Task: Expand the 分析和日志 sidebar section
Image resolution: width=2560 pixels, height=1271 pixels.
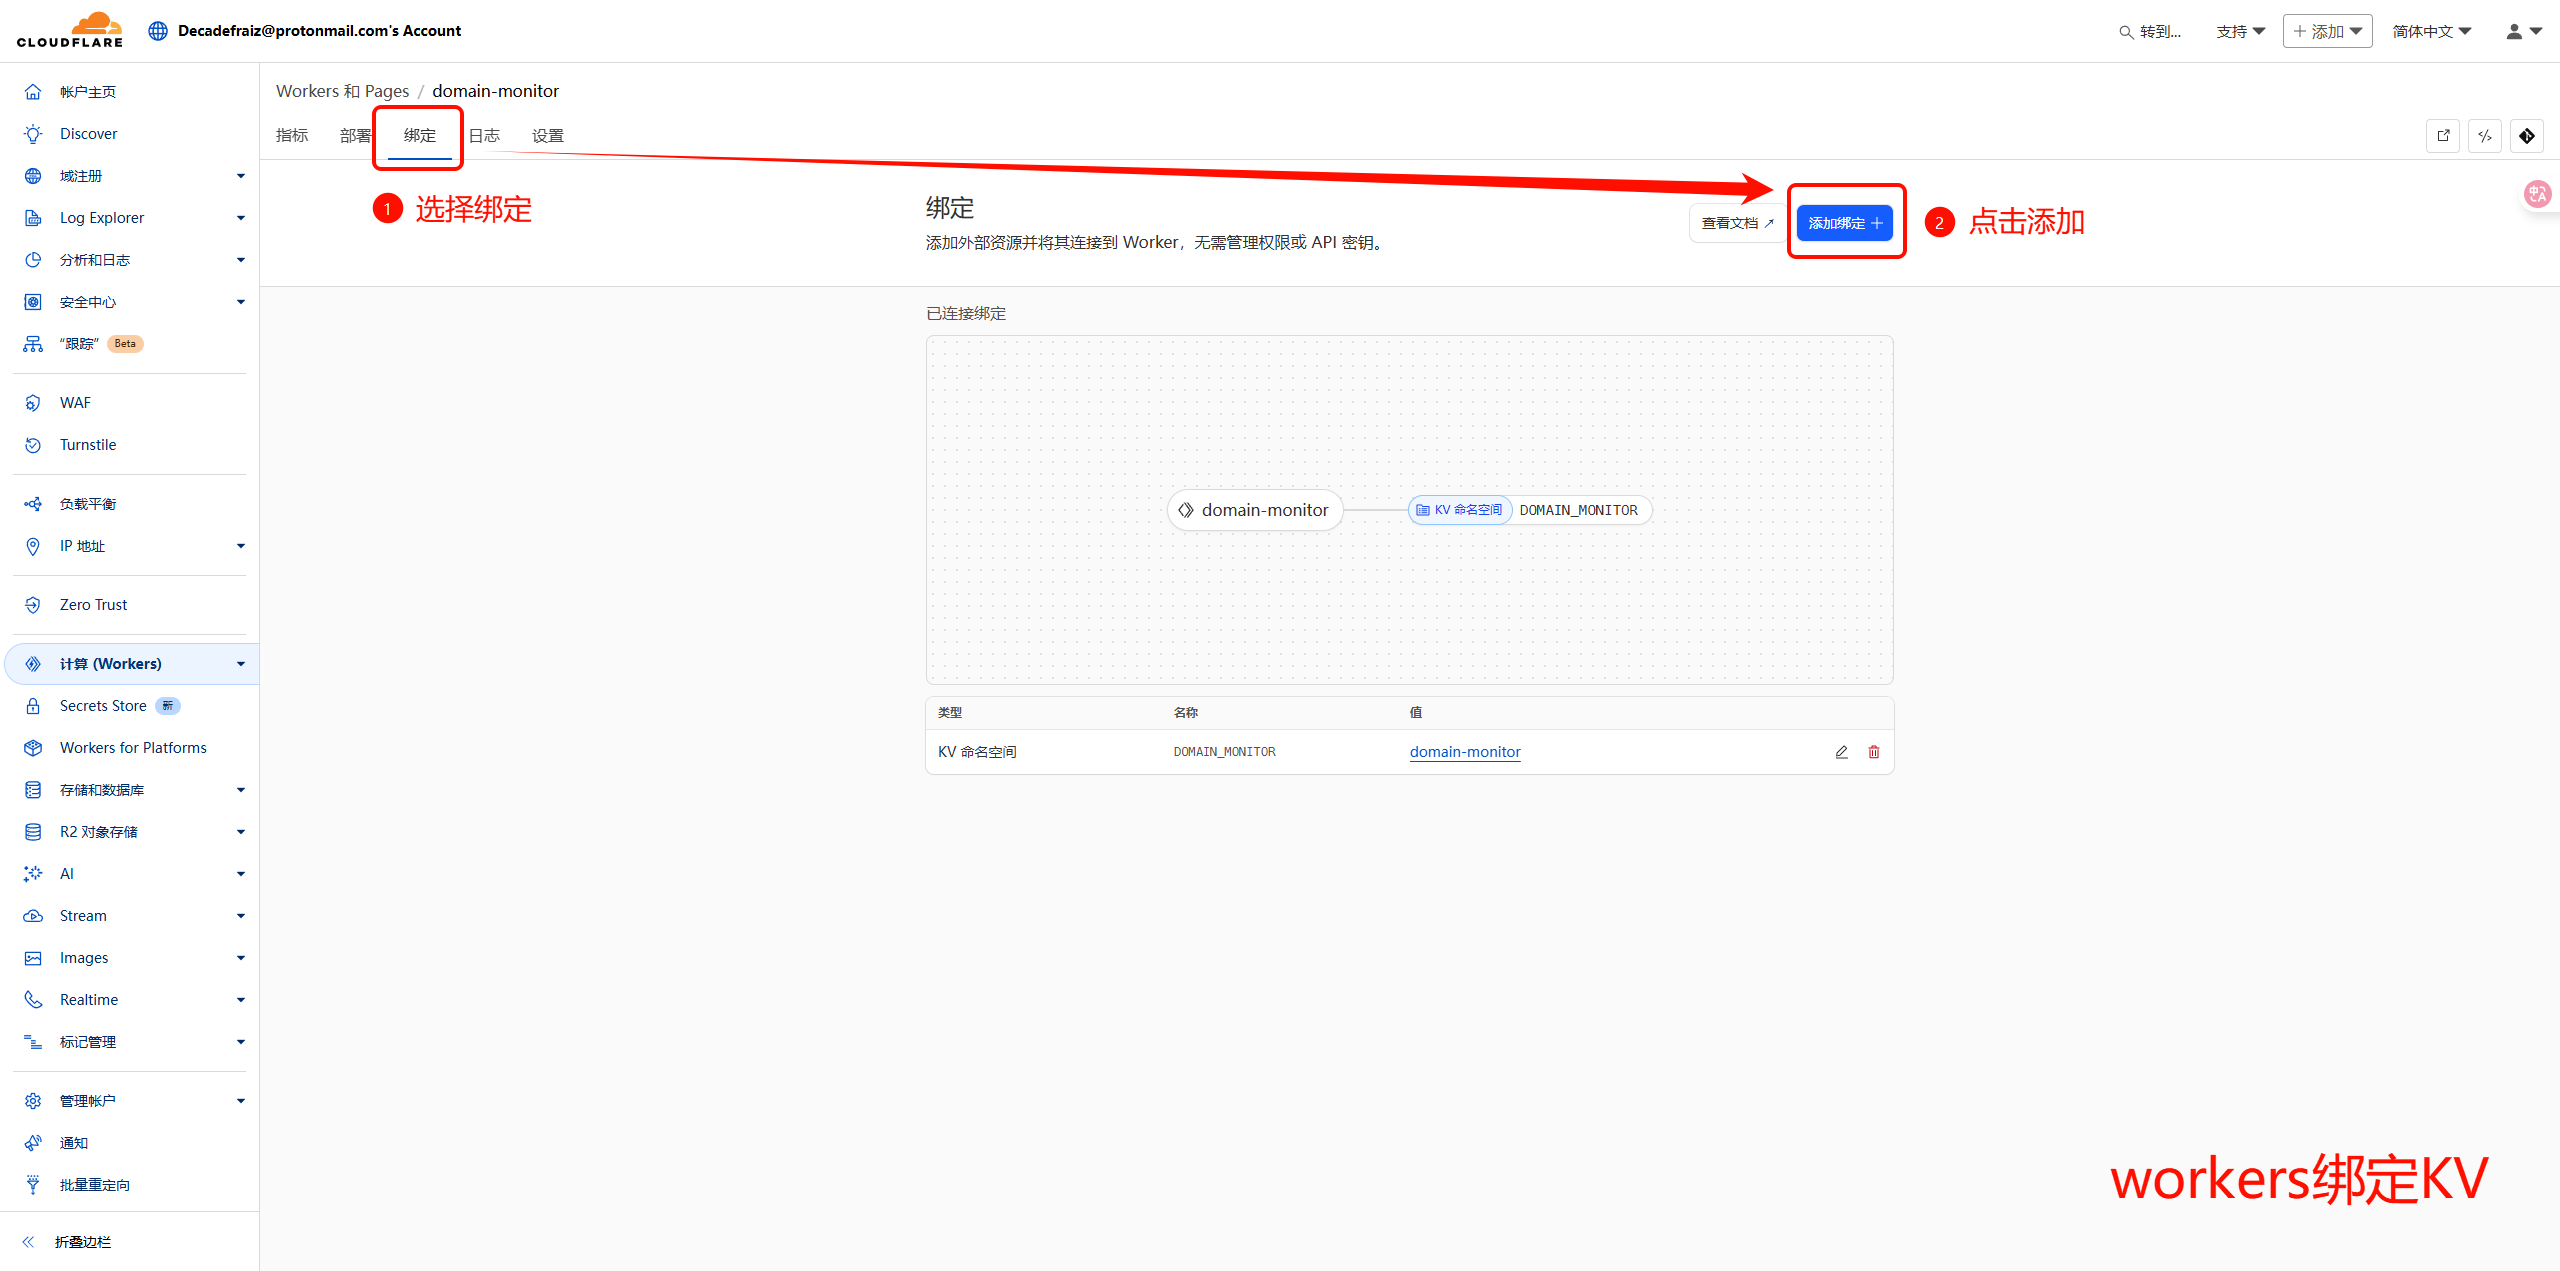Action: point(241,260)
